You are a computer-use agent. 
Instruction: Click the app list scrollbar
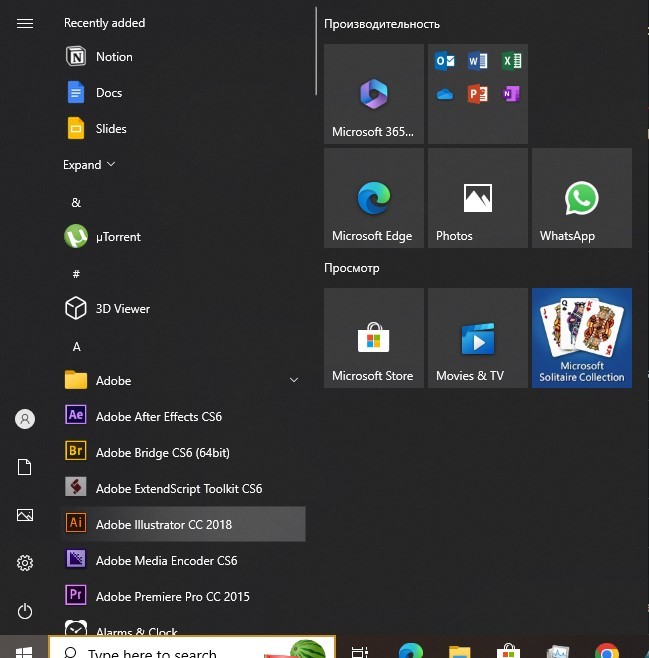pyautogui.click(x=316, y=51)
